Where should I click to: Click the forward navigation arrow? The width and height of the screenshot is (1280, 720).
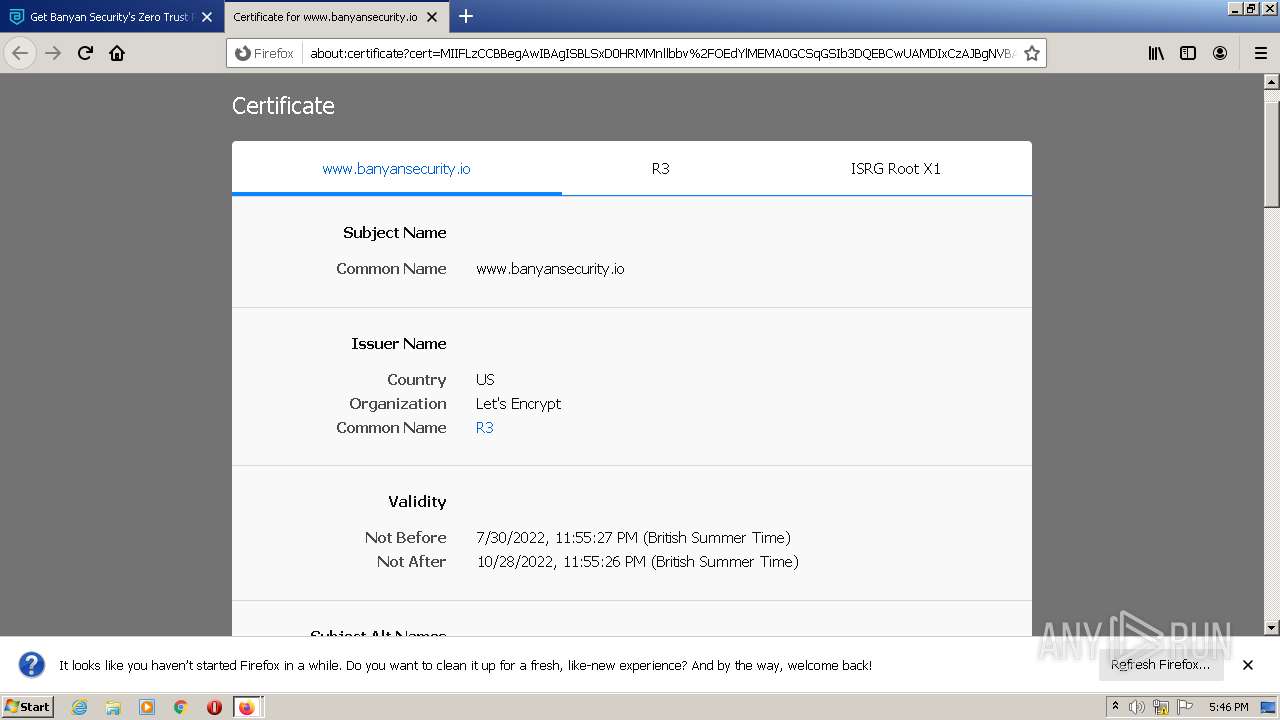[53, 53]
